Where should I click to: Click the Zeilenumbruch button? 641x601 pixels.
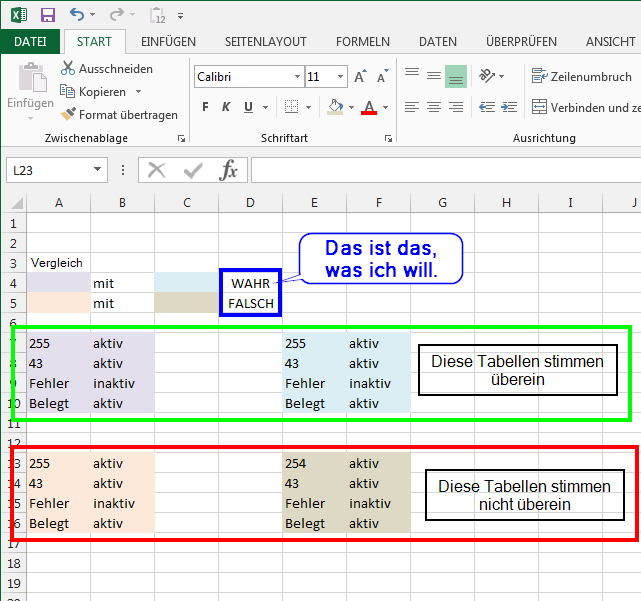coord(580,76)
